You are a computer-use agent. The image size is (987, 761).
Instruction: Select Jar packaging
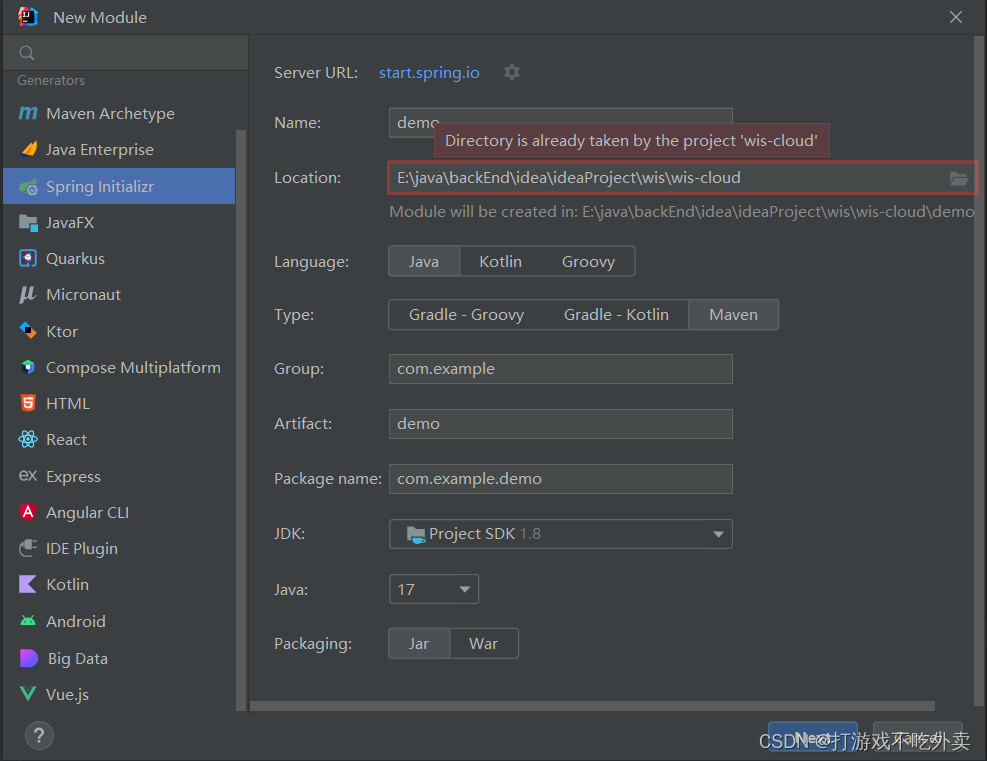(419, 643)
